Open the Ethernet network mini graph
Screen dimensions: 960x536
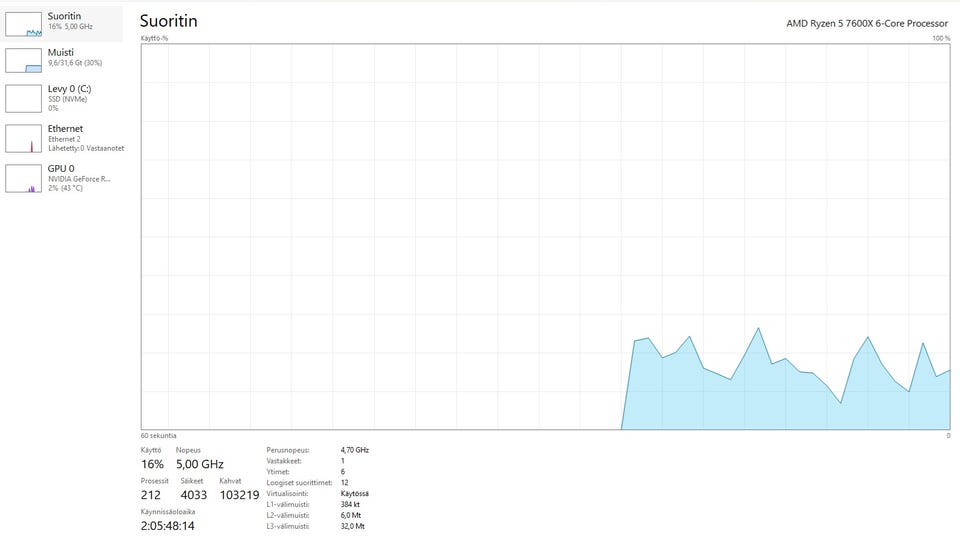coord(23,138)
